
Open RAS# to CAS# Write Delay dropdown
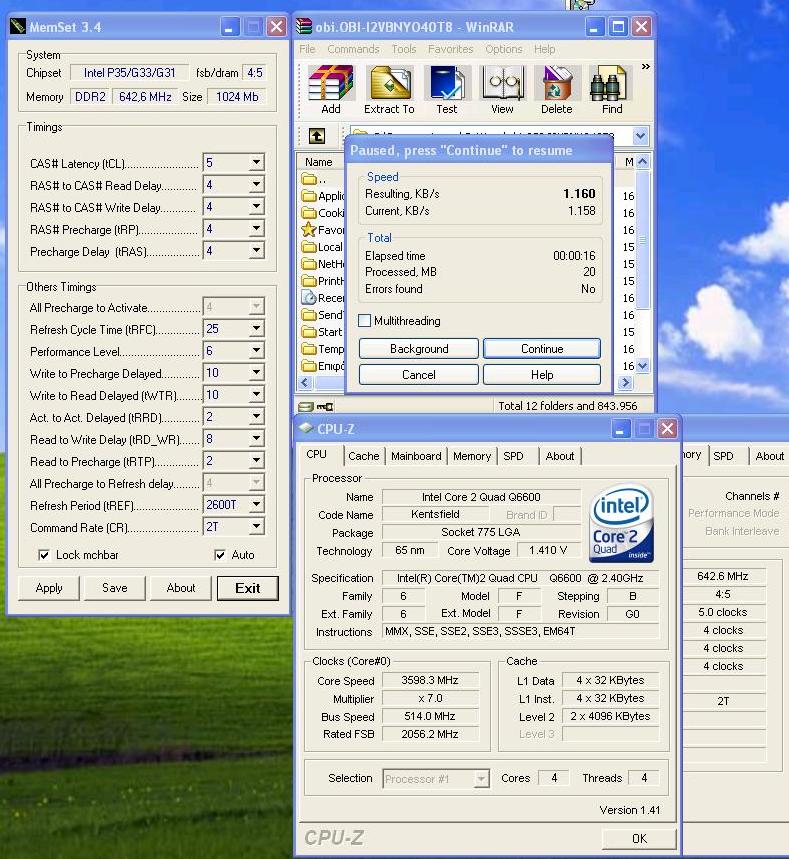[x=256, y=206]
